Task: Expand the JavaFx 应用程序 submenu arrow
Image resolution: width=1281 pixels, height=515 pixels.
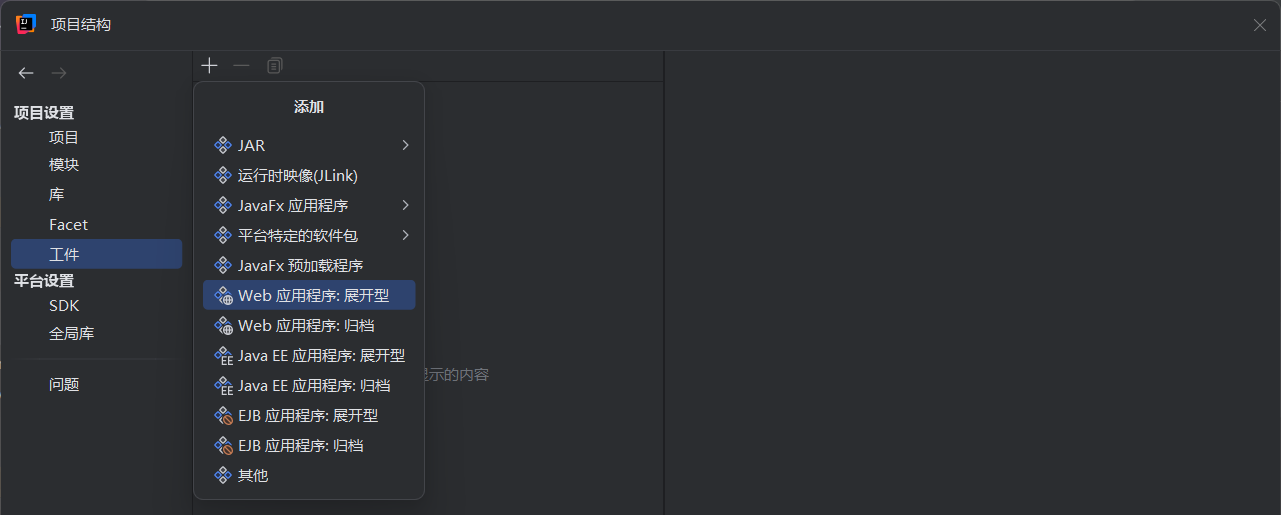Action: click(405, 206)
